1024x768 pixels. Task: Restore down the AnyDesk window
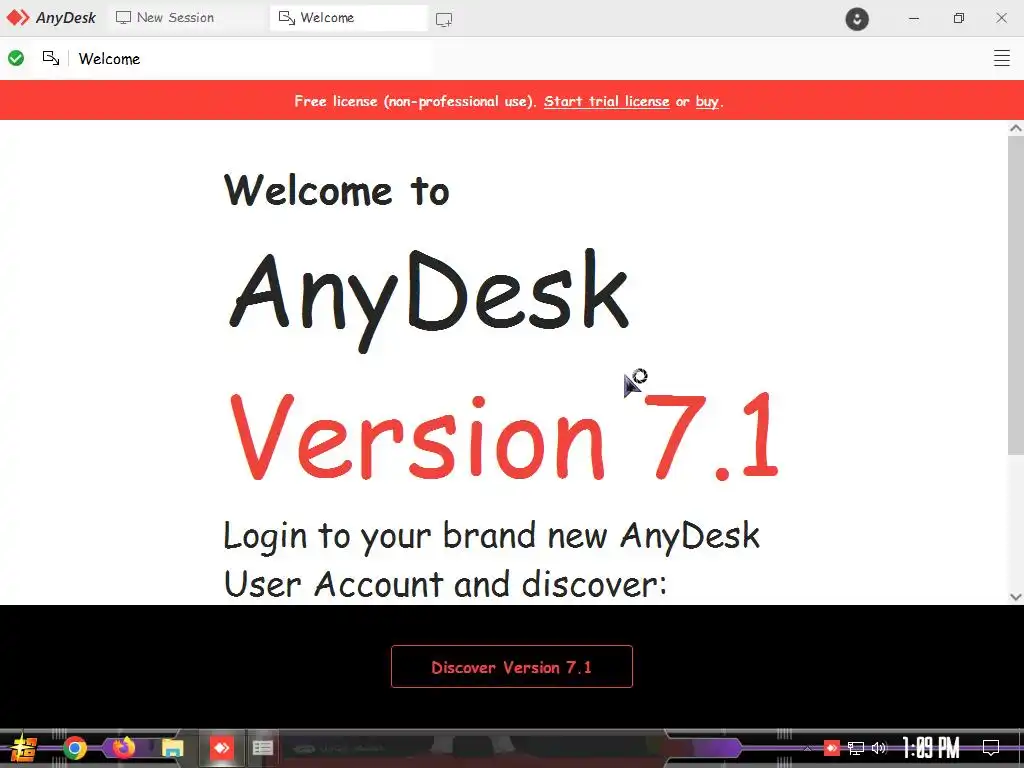pyautogui.click(x=958, y=18)
